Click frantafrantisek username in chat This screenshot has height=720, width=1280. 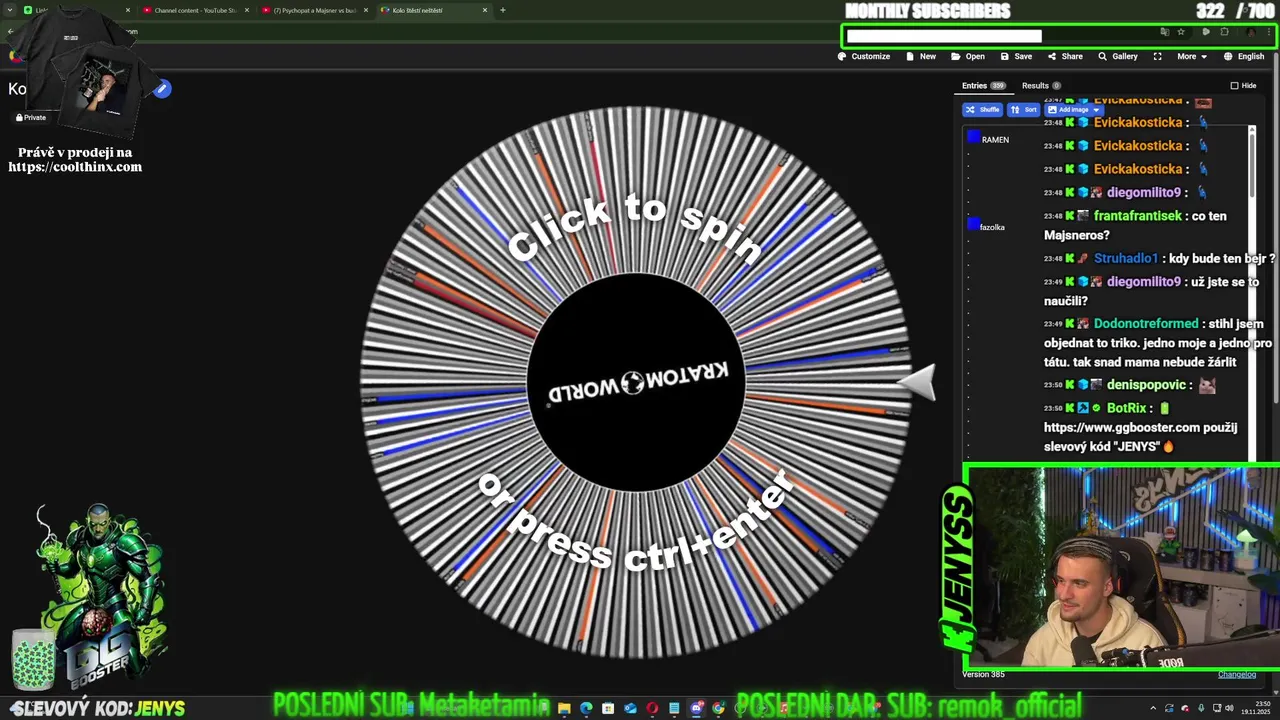1138,216
